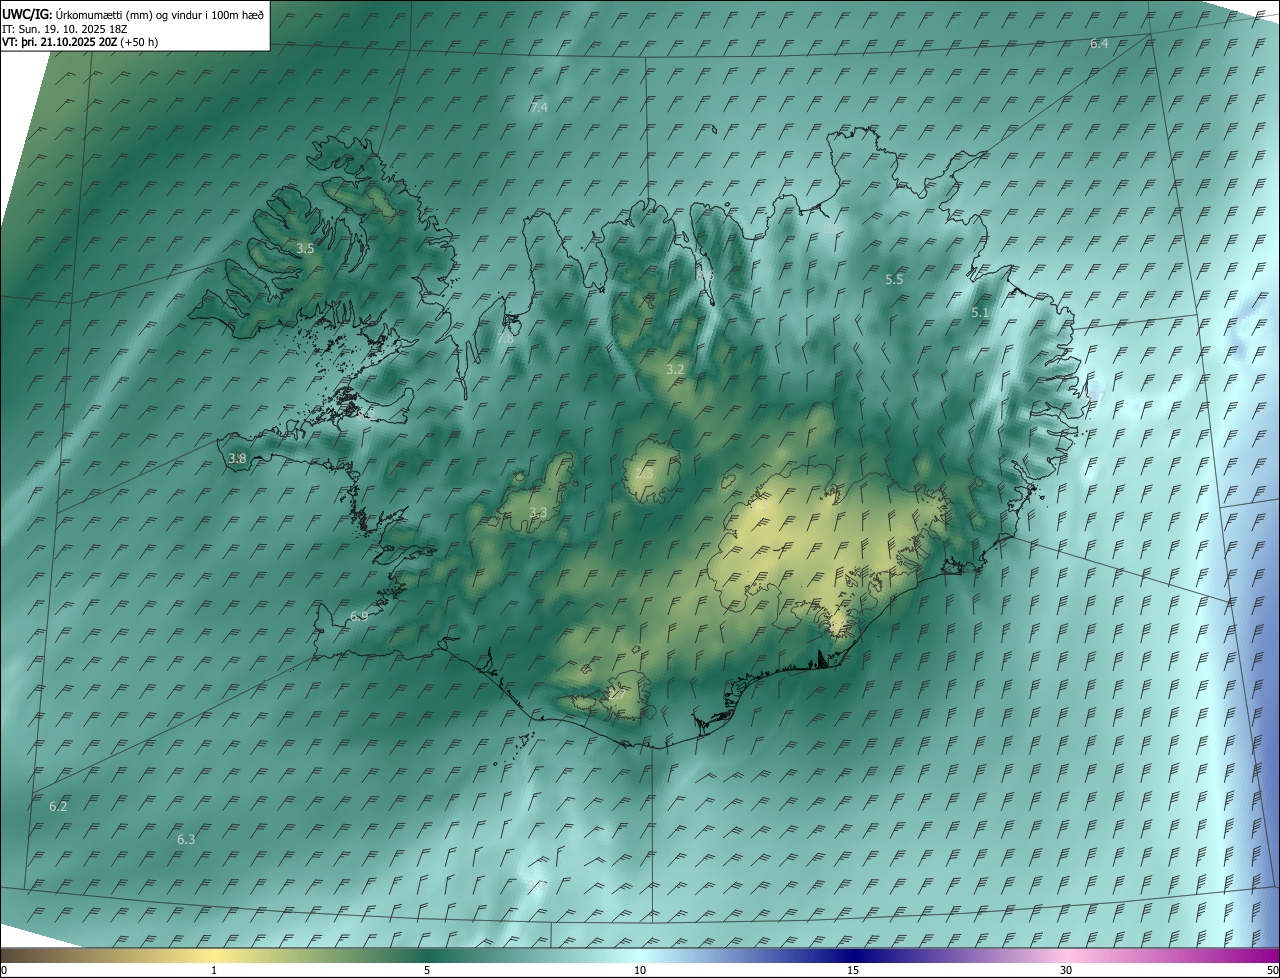Image resolution: width=1280 pixels, height=978 pixels.
Task: Click the faint '7.8' value label
Action: click(506, 338)
